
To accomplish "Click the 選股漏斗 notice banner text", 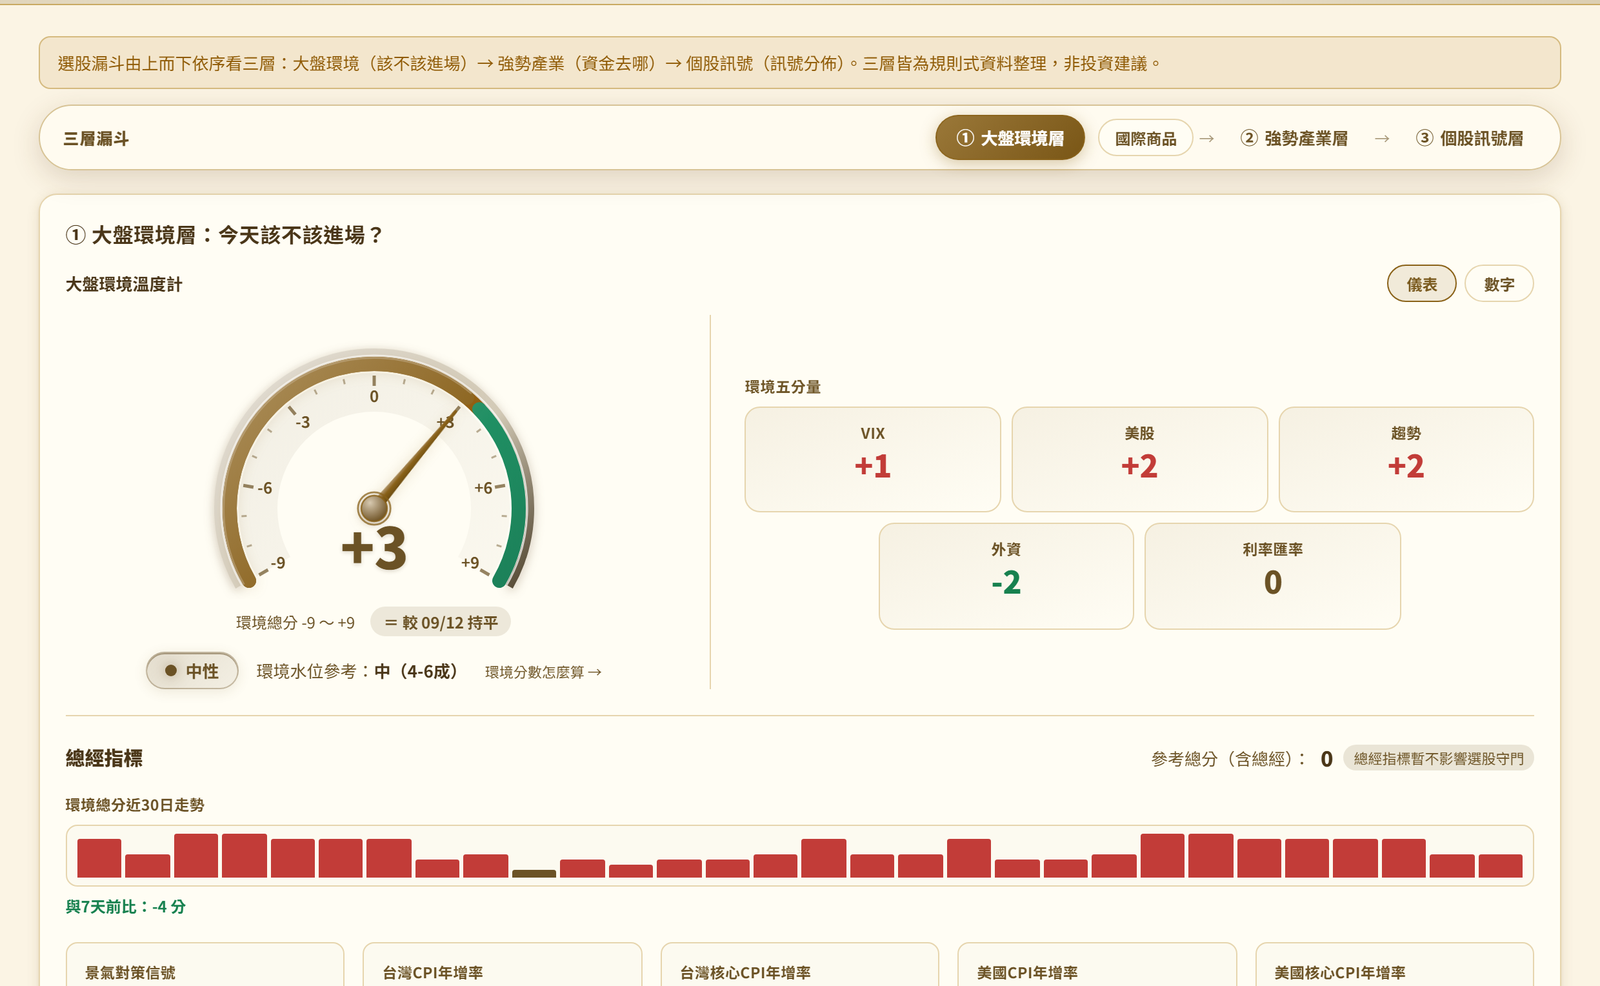I will point(609,63).
